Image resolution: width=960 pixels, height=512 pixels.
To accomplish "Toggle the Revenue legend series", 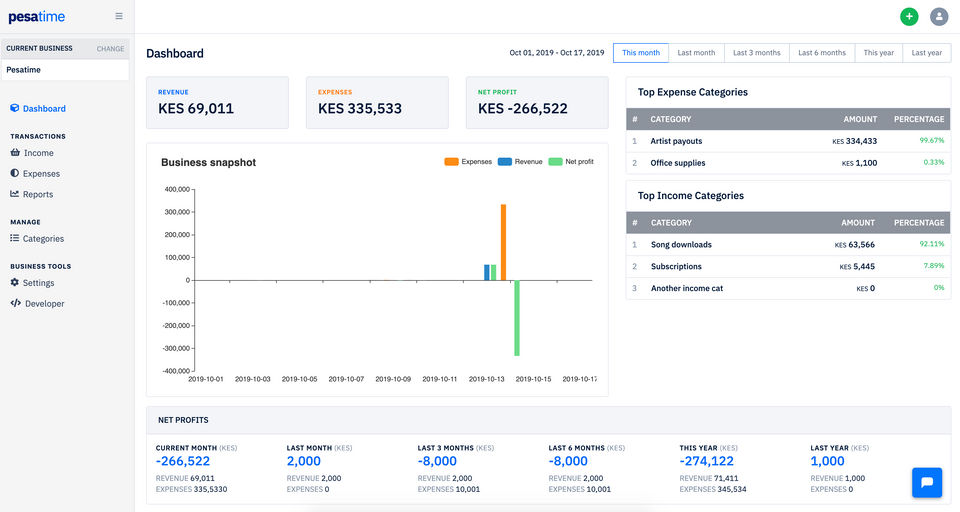I will pos(520,162).
